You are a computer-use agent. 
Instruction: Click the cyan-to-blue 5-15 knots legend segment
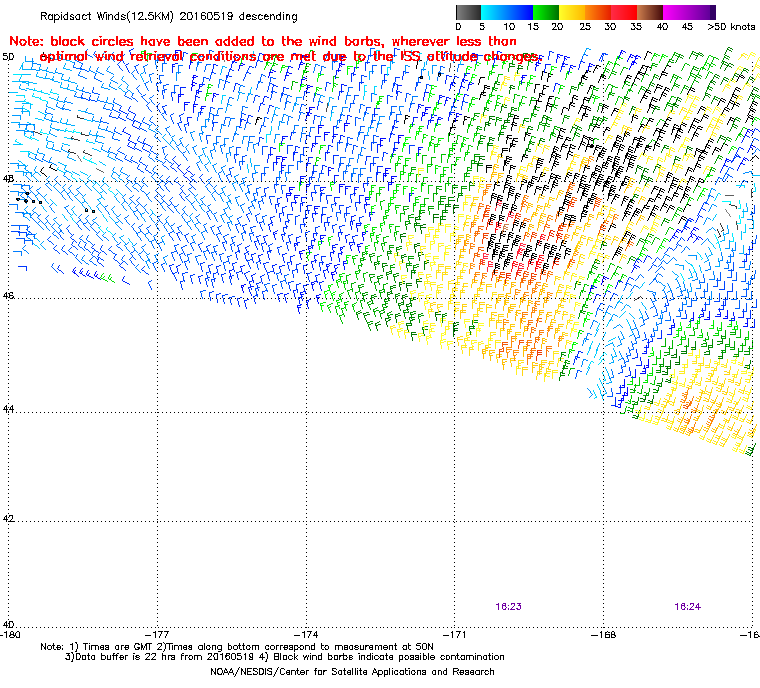pos(507,12)
